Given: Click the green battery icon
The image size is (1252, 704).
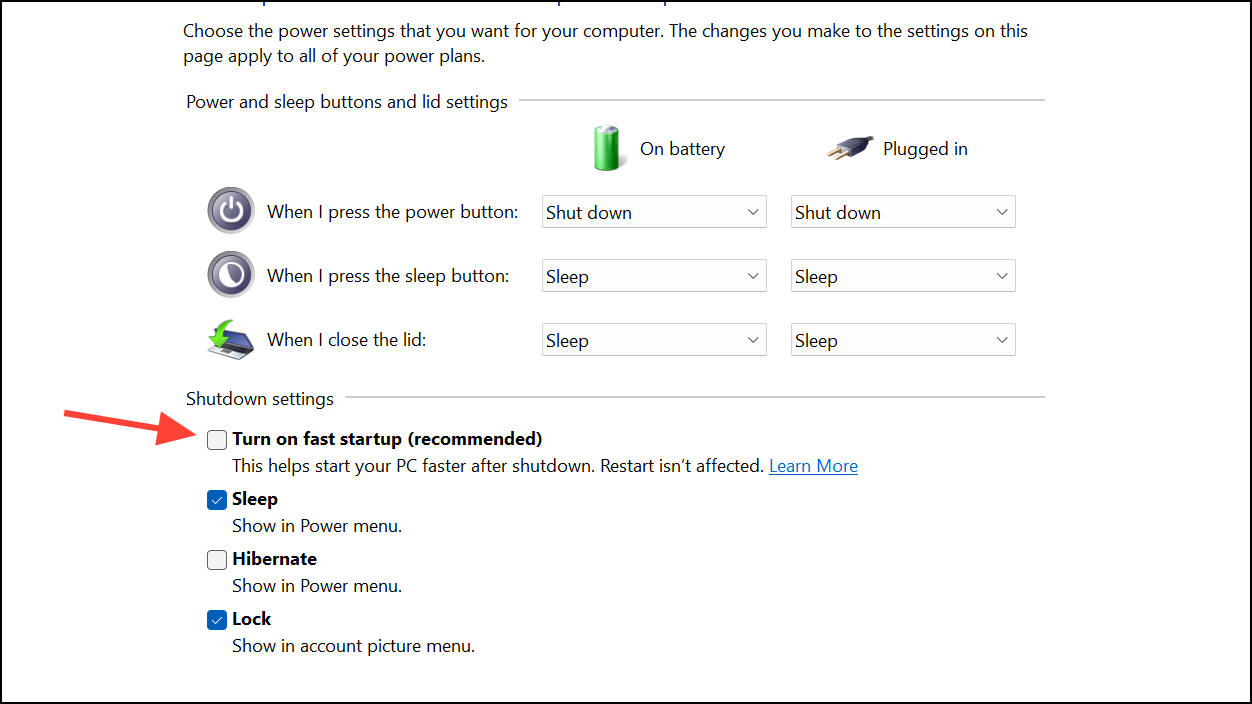Looking at the screenshot, I should click(607, 148).
